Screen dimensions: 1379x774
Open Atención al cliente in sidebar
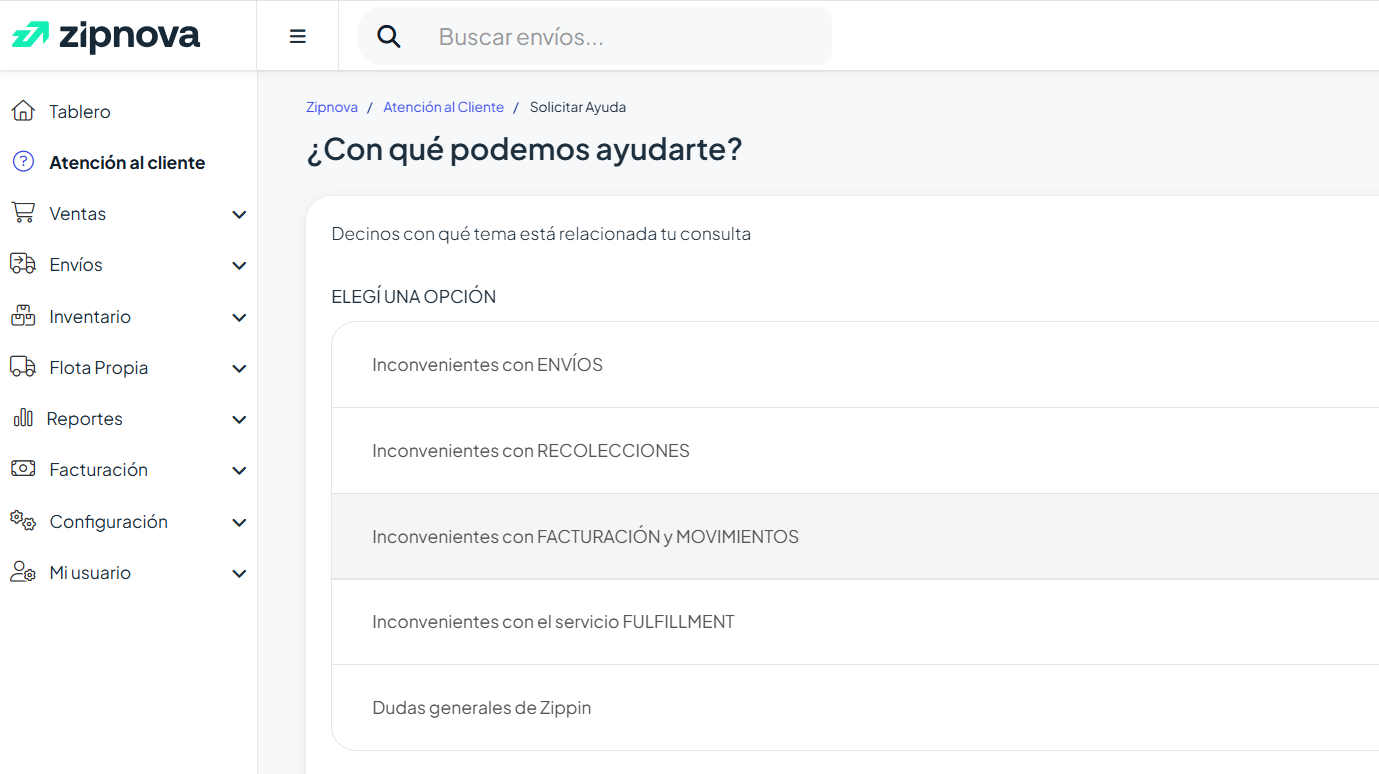coord(127,162)
